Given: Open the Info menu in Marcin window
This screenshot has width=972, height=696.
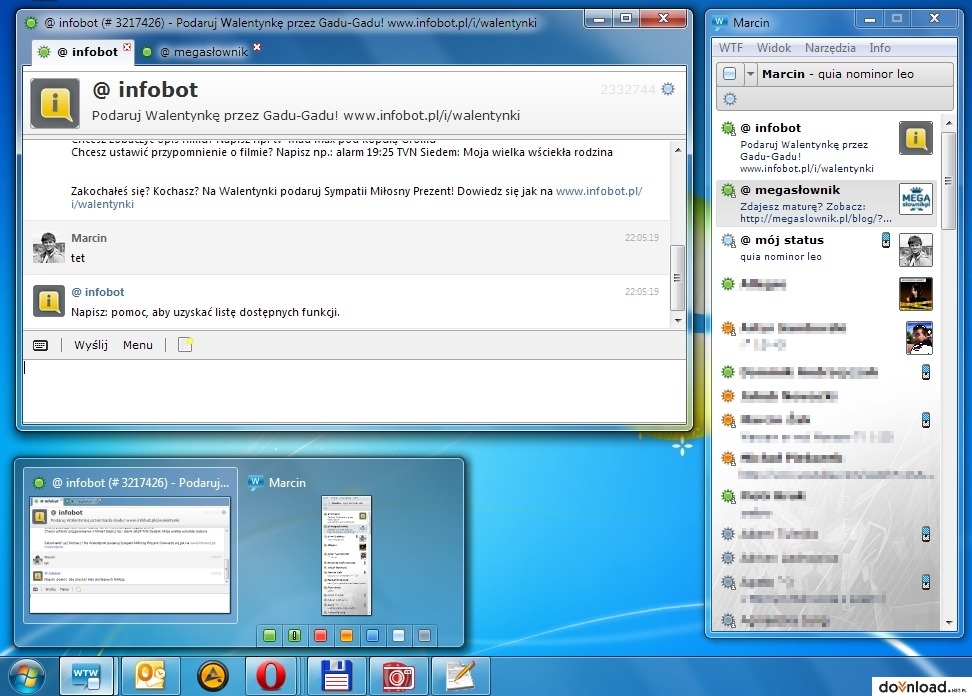Looking at the screenshot, I should [880, 48].
